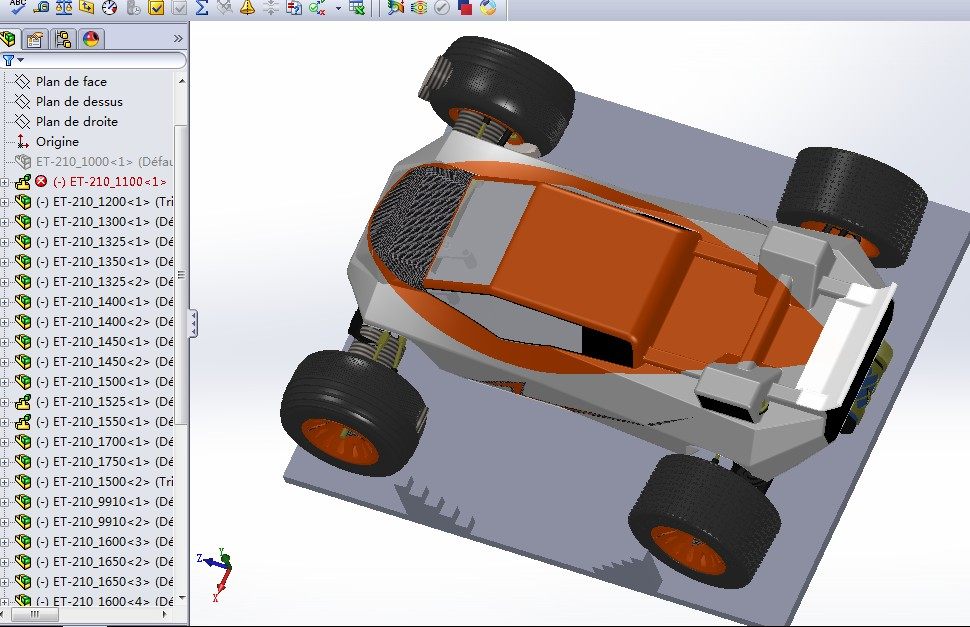Viewport: 970px width, 627px height.
Task: Open the DisplayManager color sphere tab
Action: click(x=91, y=40)
